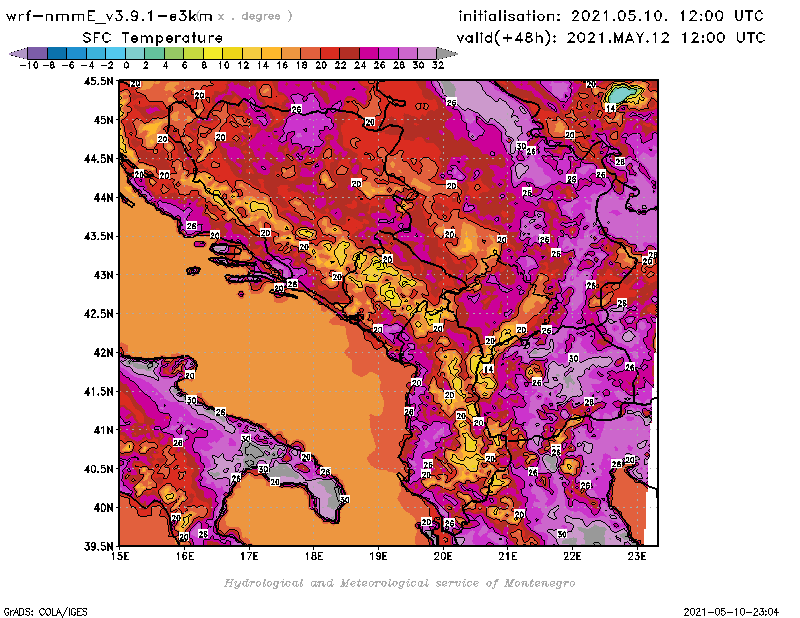Click the 40N latitude axis label

coord(104,508)
